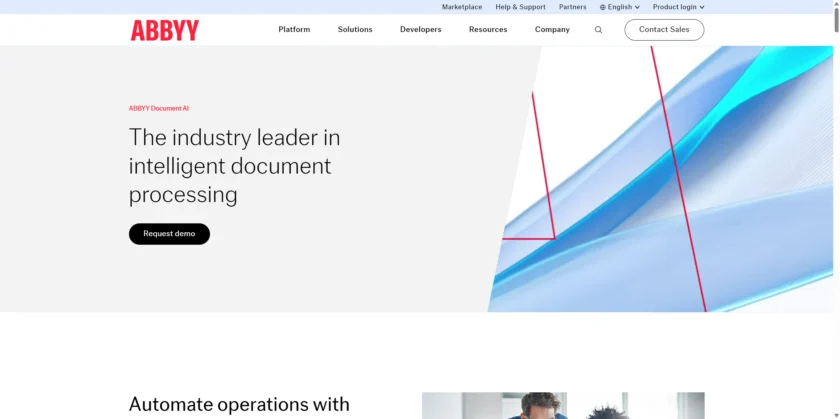
Task: Expand the chevron beside English
Action: (x=637, y=7)
